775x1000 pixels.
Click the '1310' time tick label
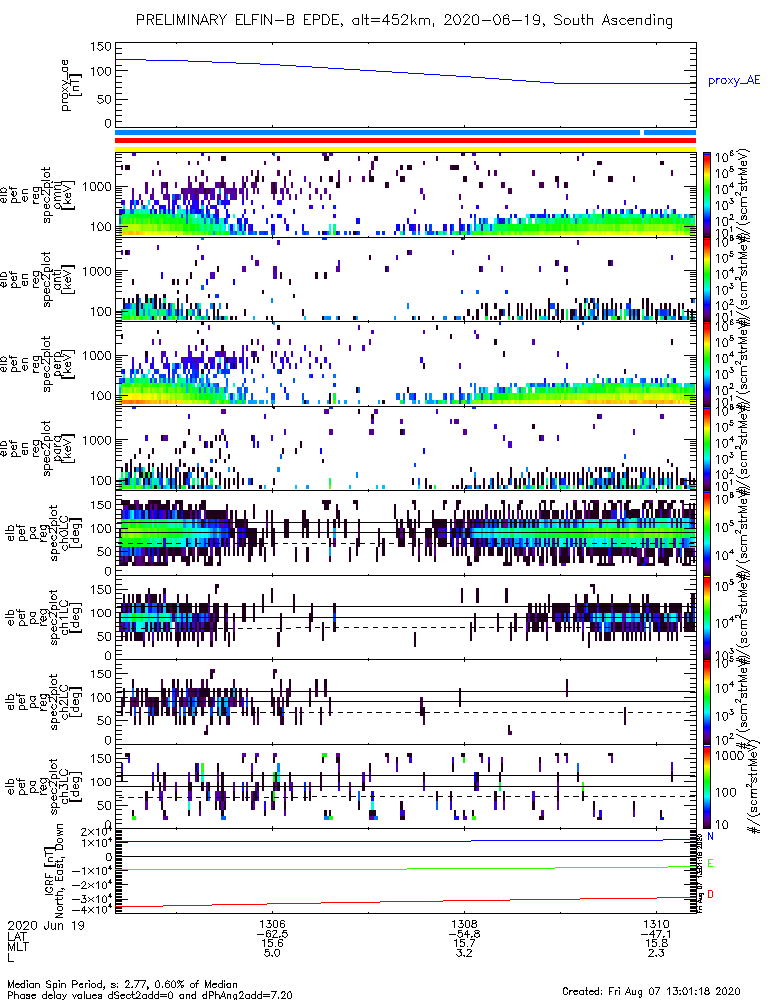click(656, 924)
